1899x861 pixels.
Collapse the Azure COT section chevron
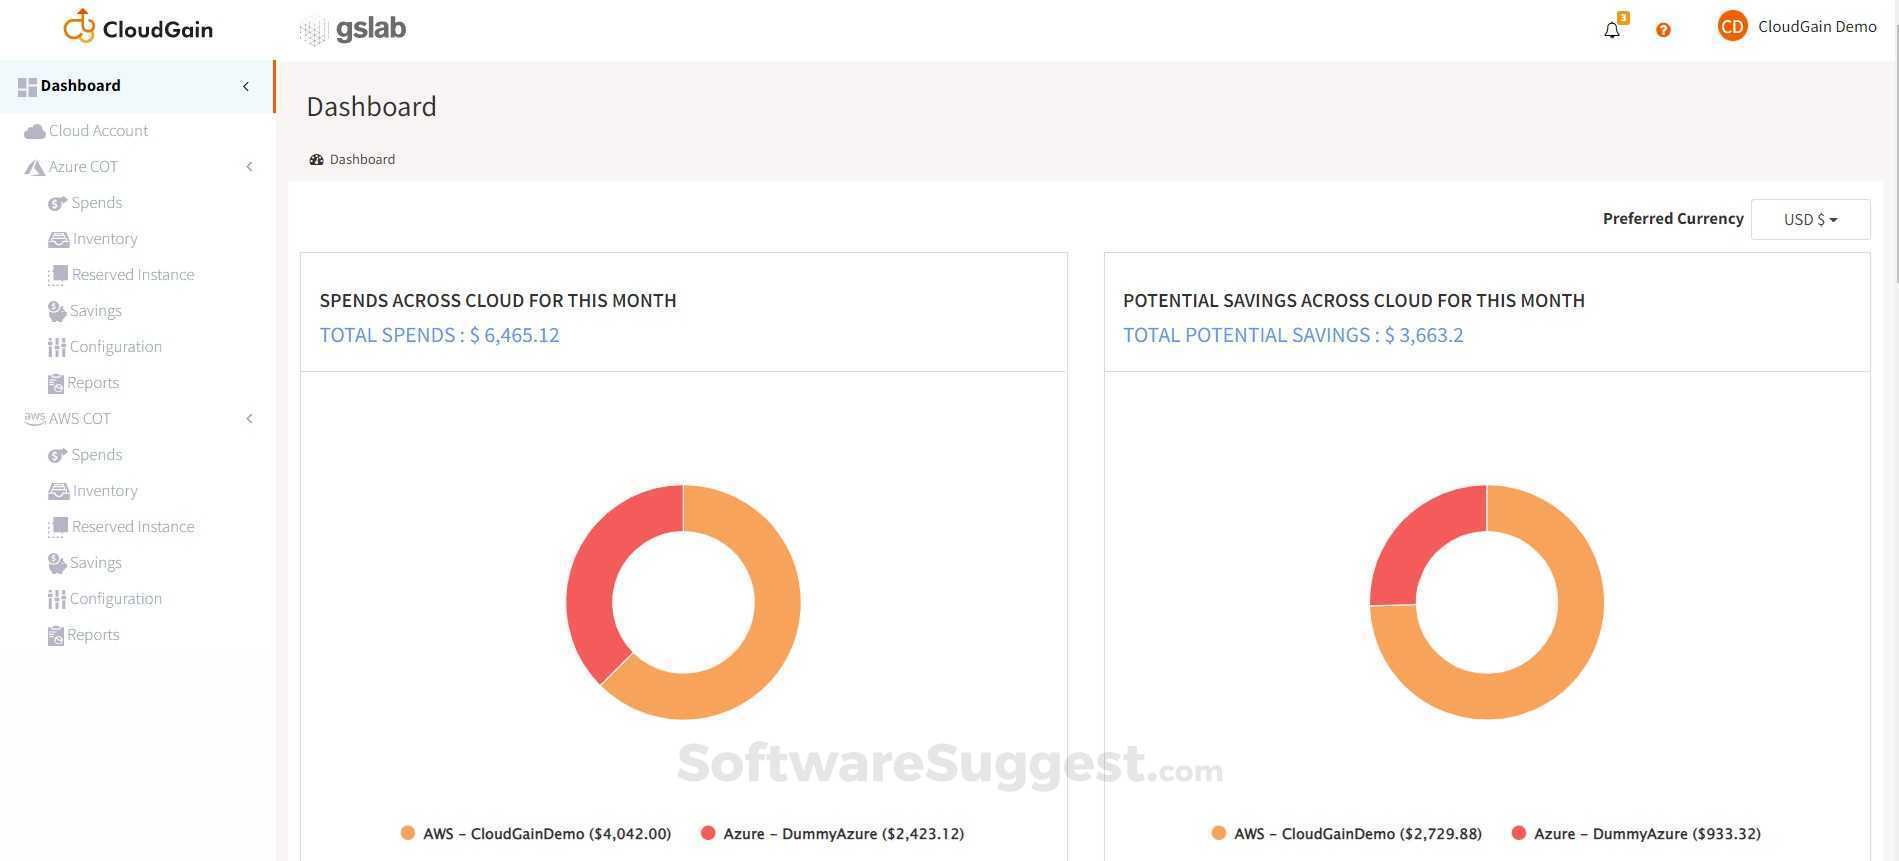249,167
